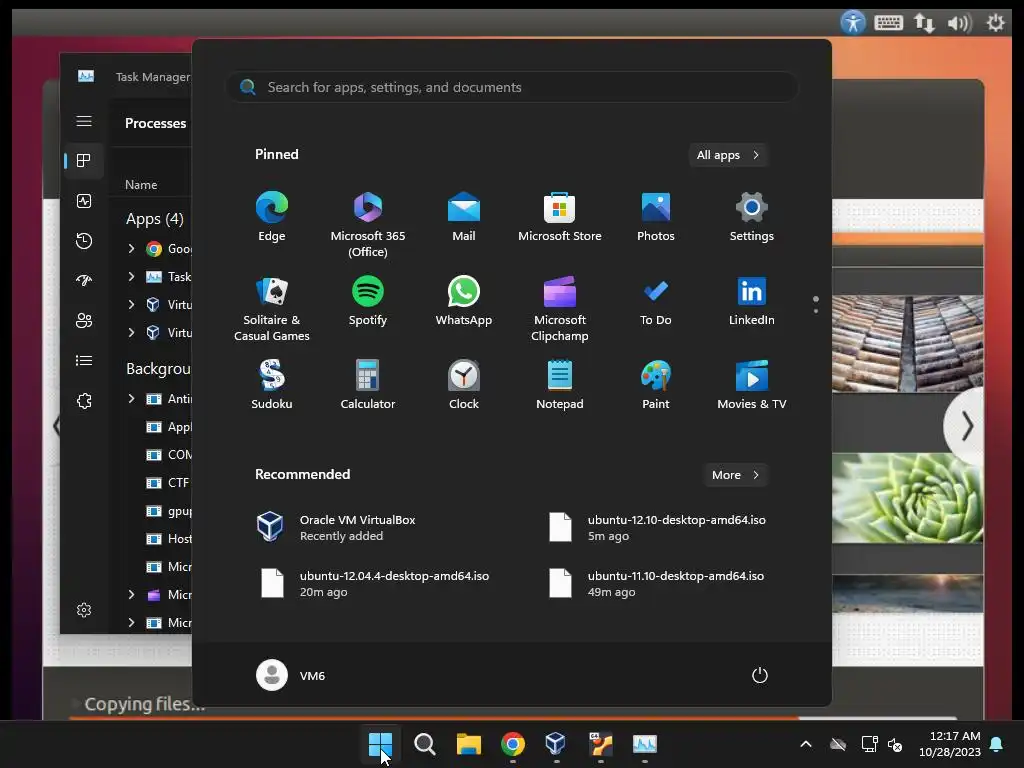Switch to Performance page in Task Manager
This screenshot has height=768, width=1024.
(x=84, y=201)
